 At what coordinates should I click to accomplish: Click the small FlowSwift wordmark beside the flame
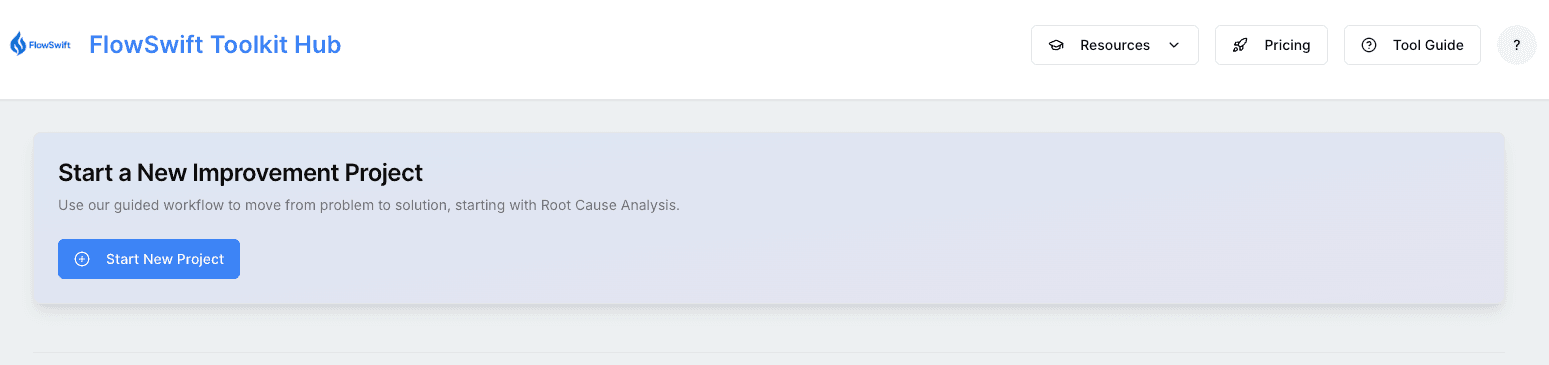point(50,45)
